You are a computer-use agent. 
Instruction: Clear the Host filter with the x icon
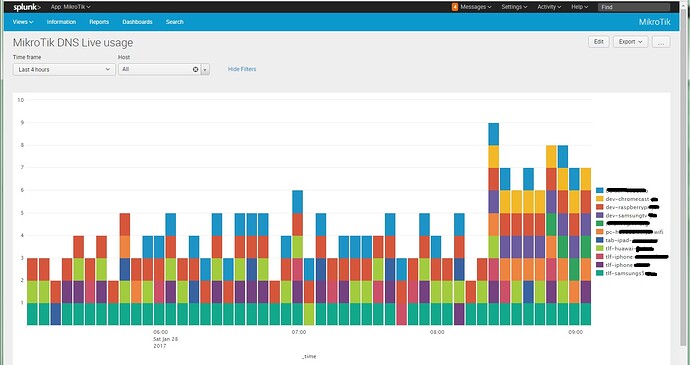[x=195, y=70]
